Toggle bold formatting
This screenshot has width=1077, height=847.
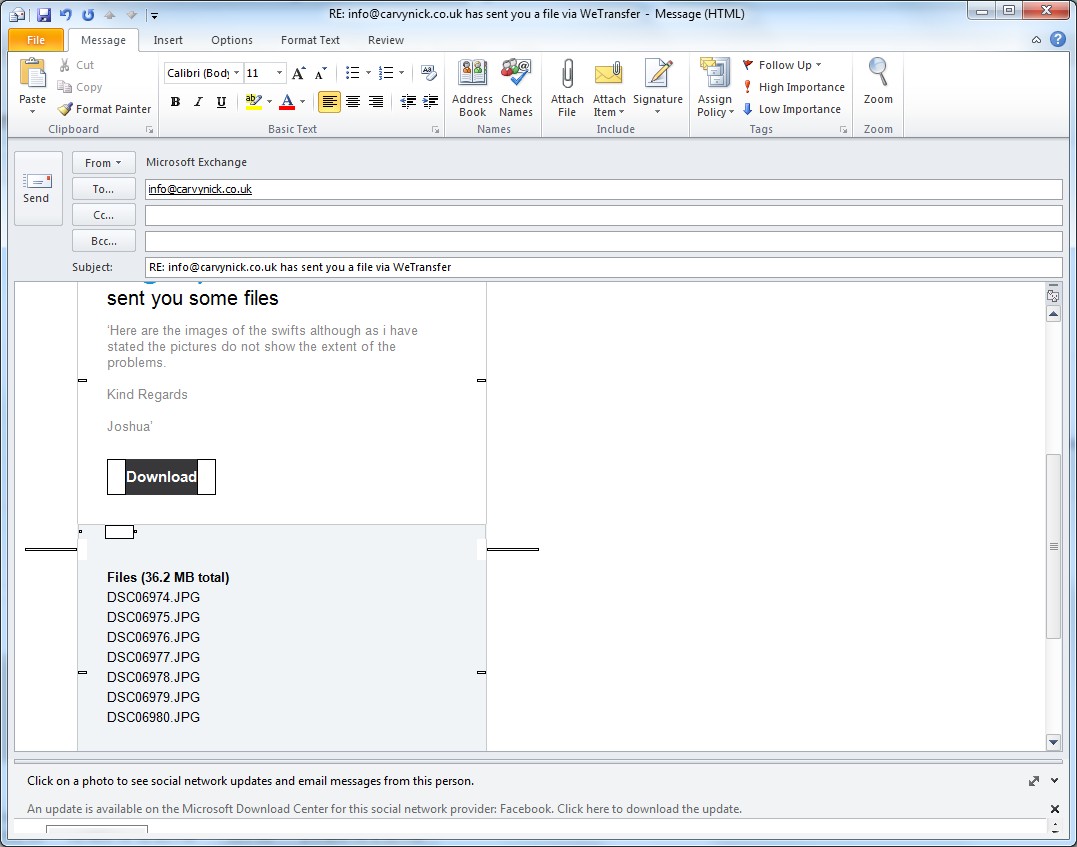176,102
